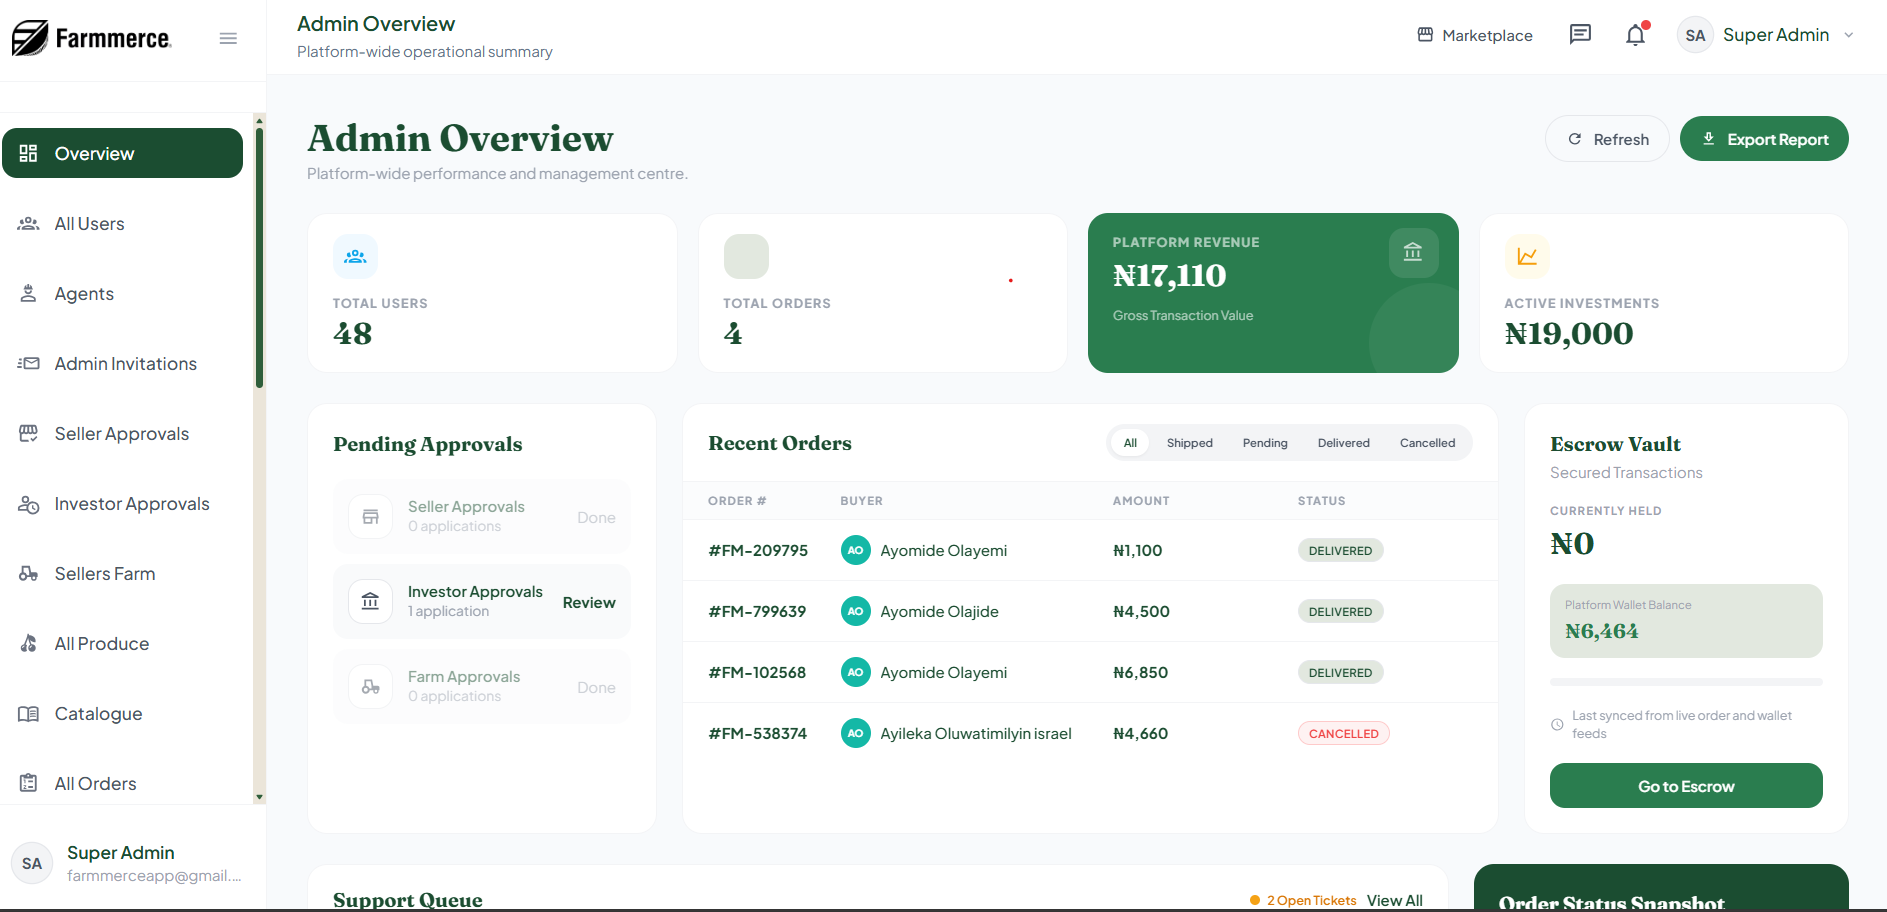
Task: Click the Farmmerce logo
Action: [x=91, y=38]
